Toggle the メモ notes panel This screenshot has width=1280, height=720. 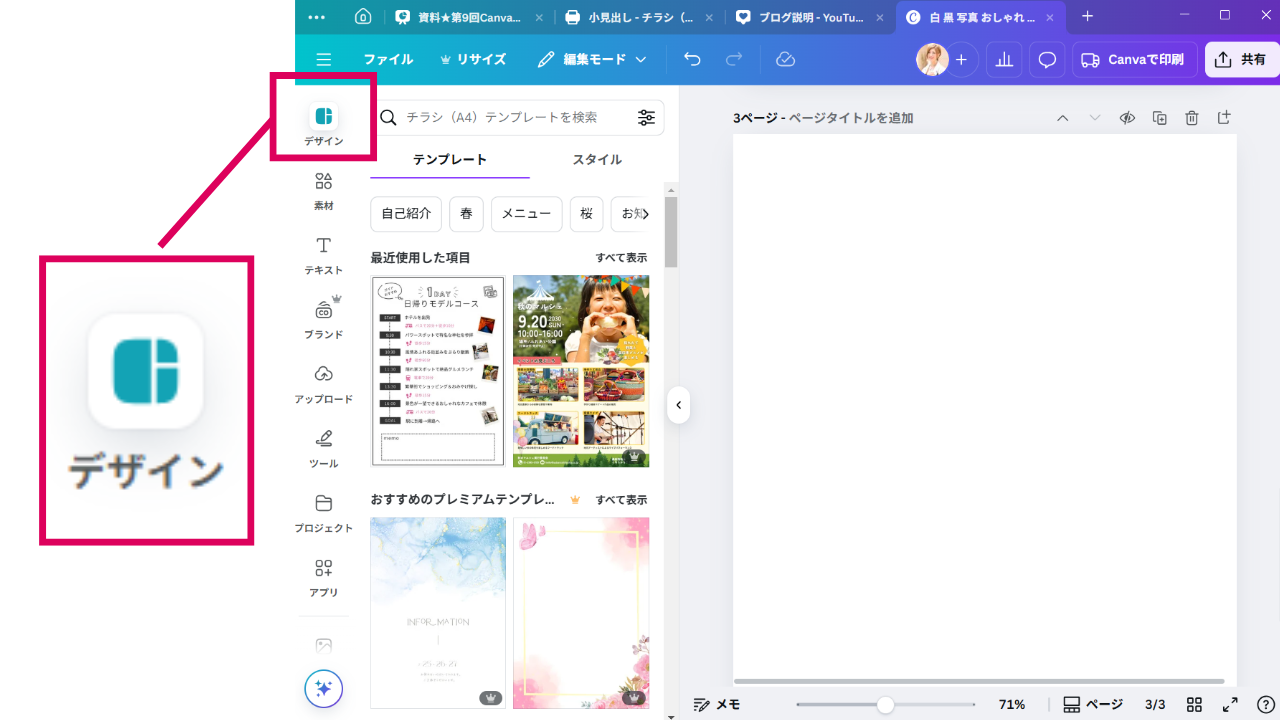(717, 704)
